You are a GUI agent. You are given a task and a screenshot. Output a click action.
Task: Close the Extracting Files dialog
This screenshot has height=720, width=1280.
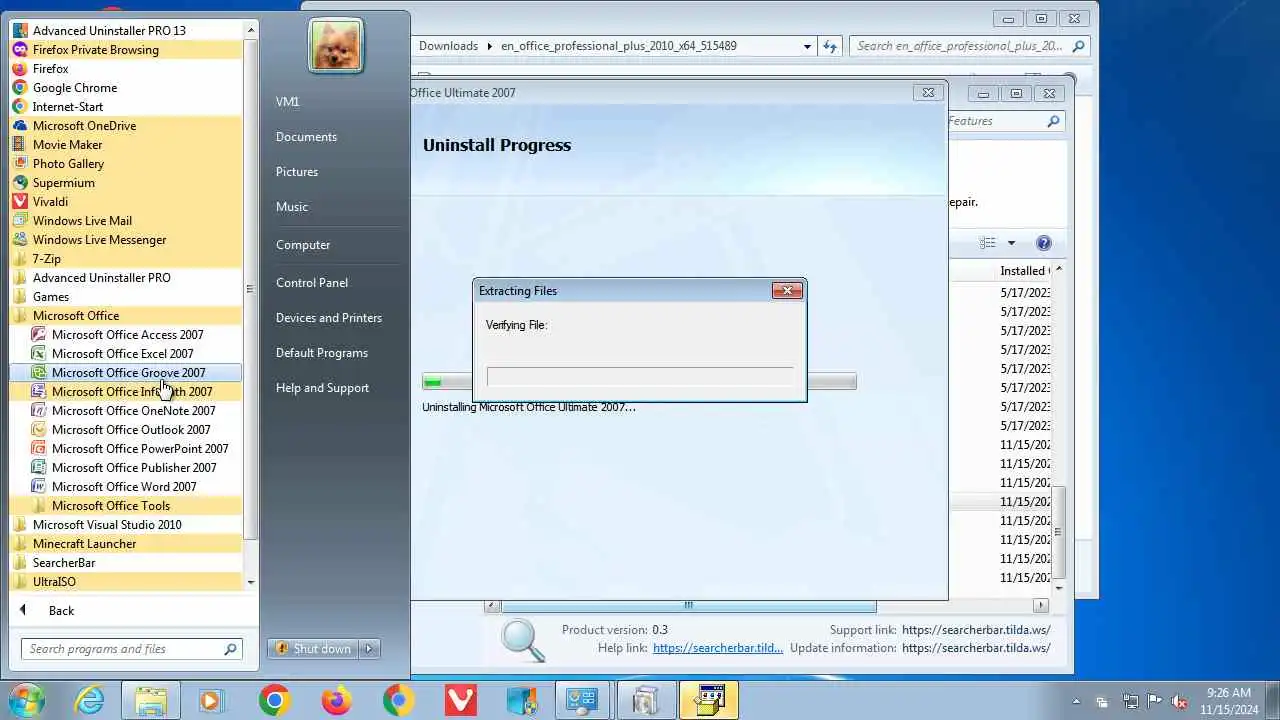click(x=787, y=290)
